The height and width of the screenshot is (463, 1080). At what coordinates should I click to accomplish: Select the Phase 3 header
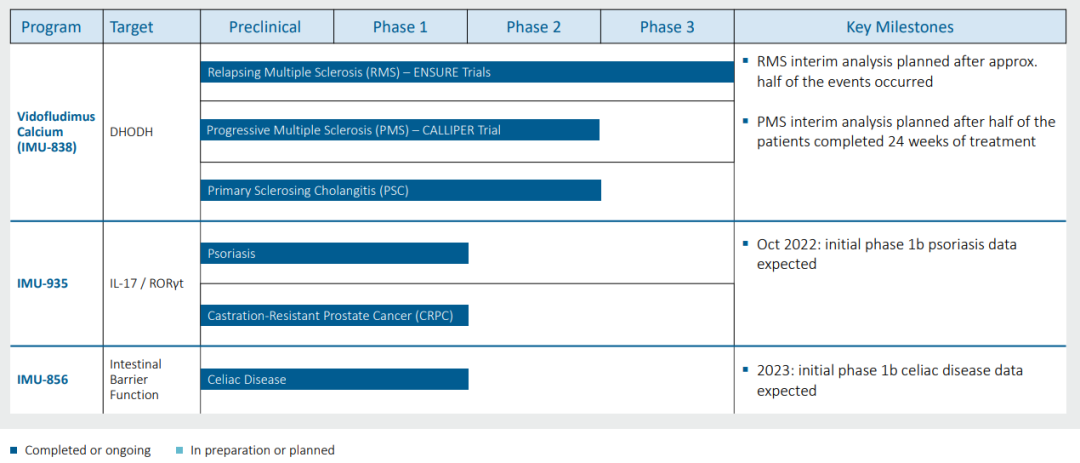[667, 27]
